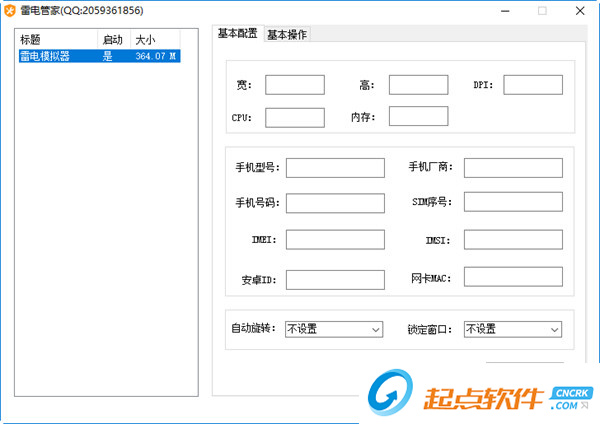Click the 雷电管家 app icon in title bar
Screen dimensions: 600x424
coord(10,10)
